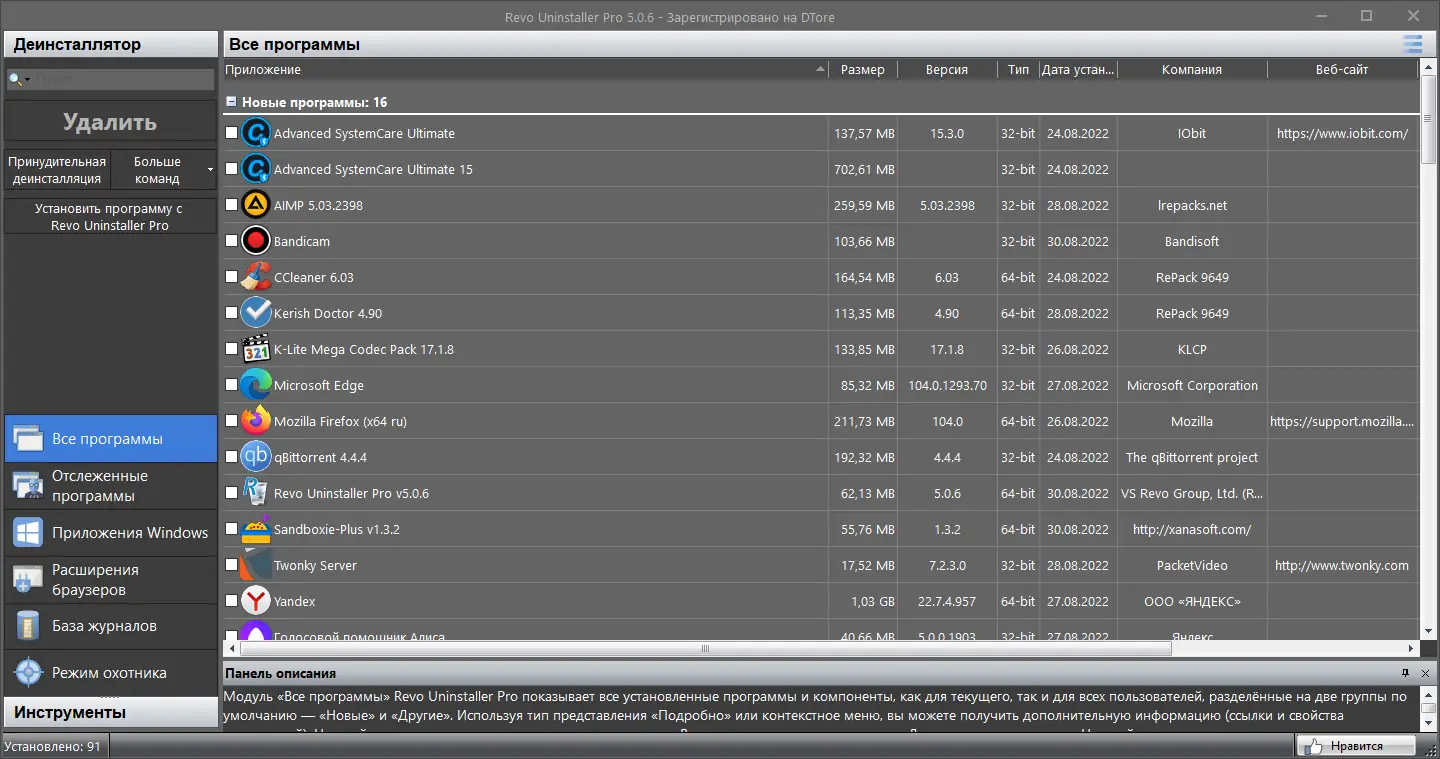The width and height of the screenshot is (1440, 759).
Task: Click the Advanced SystemCare Ultimate 15 row icon
Action: click(x=257, y=169)
